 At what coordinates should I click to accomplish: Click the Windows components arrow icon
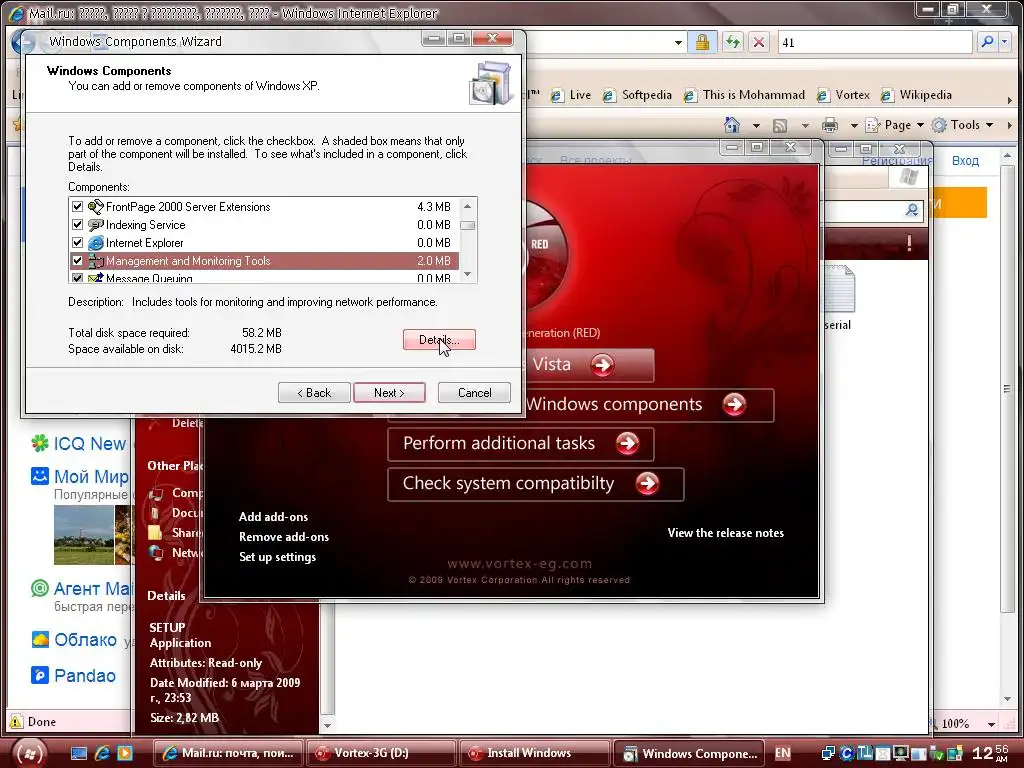point(734,404)
